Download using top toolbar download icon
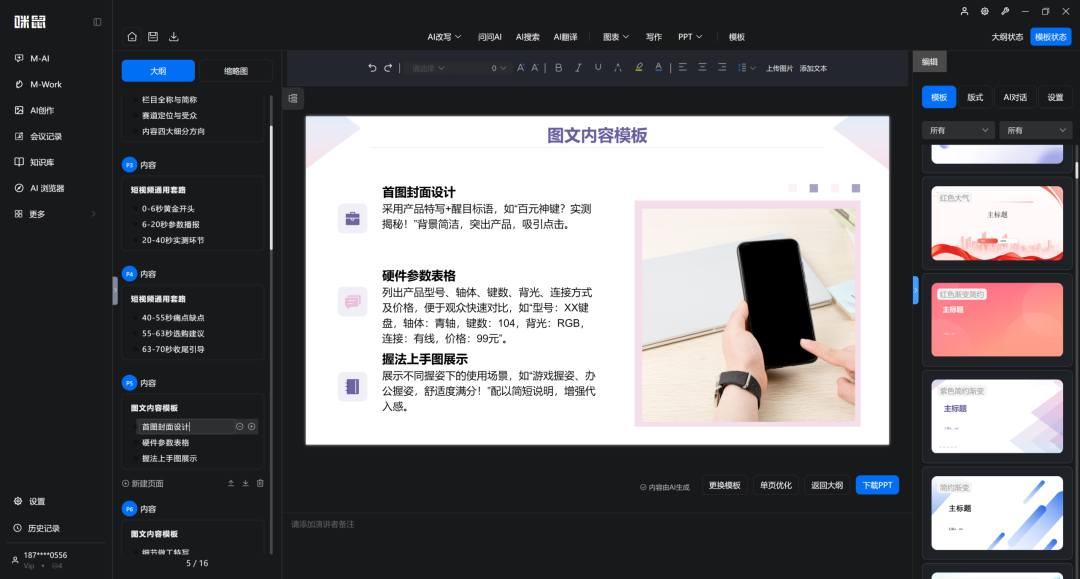The height and width of the screenshot is (579, 1080). pyautogui.click(x=174, y=36)
